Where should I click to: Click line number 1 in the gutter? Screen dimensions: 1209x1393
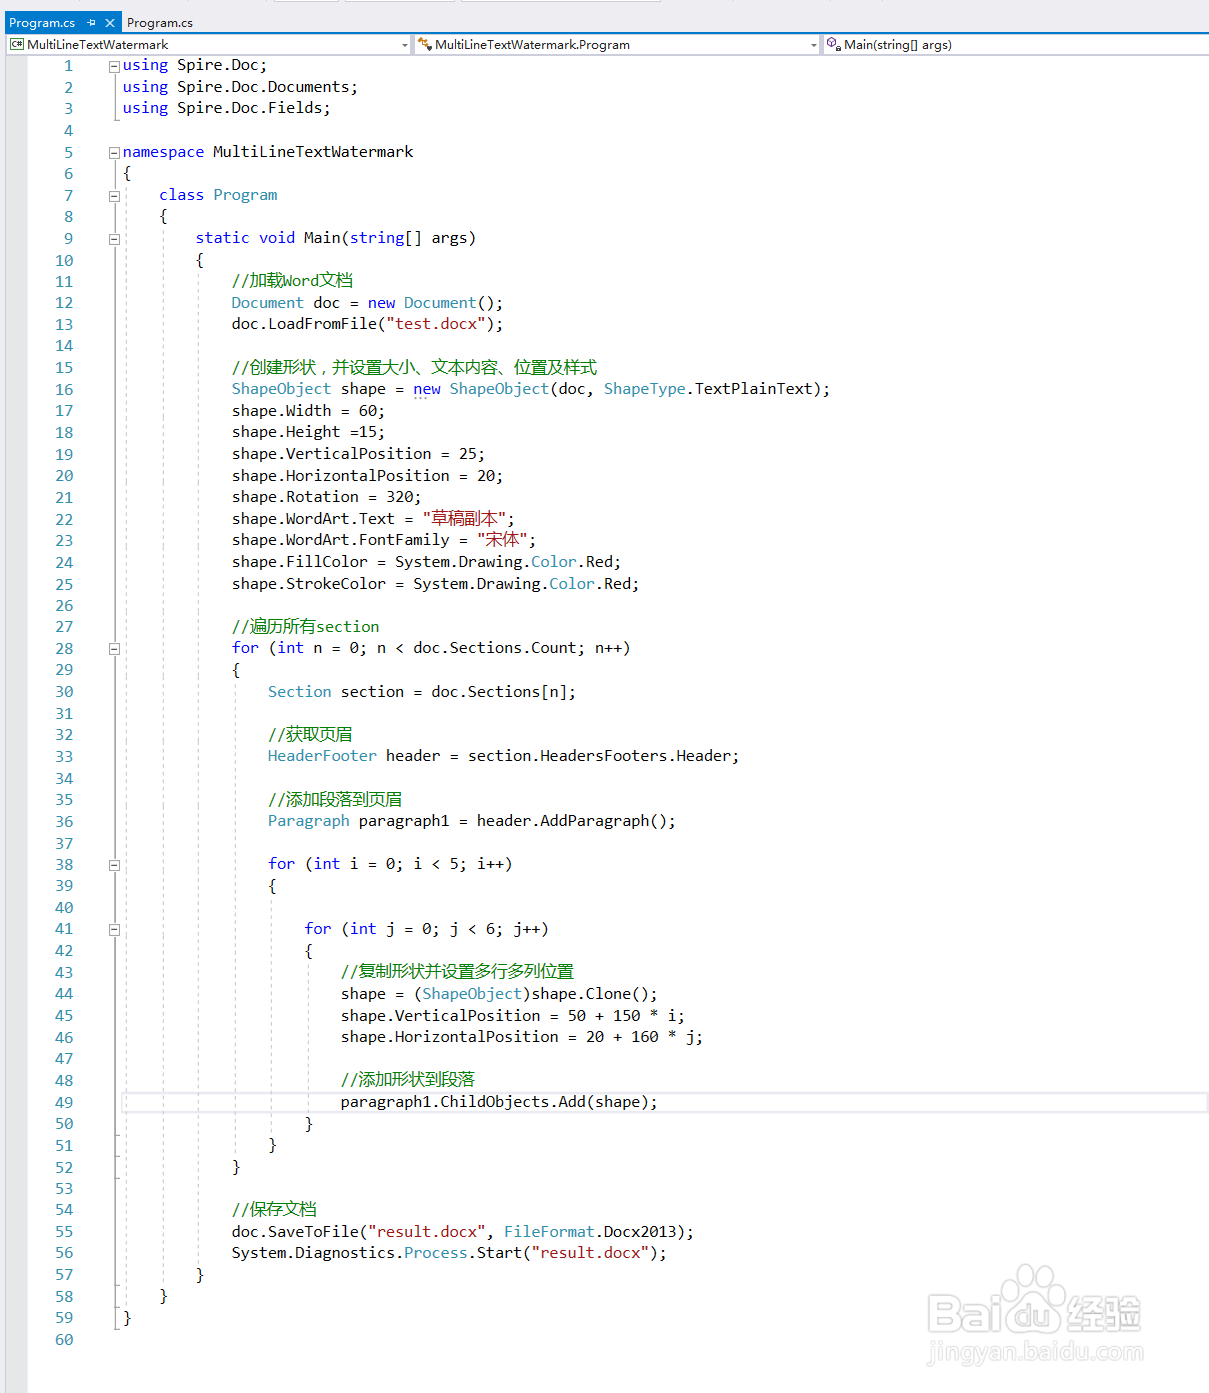[68, 66]
